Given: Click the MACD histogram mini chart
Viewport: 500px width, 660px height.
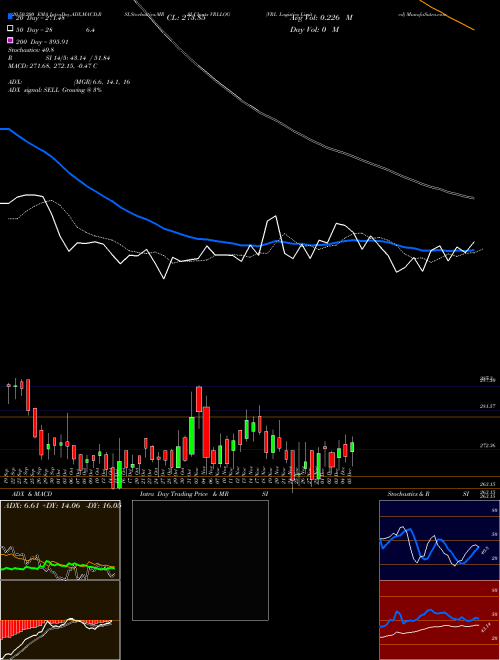Looking at the screenshot, I should point(60,620).
